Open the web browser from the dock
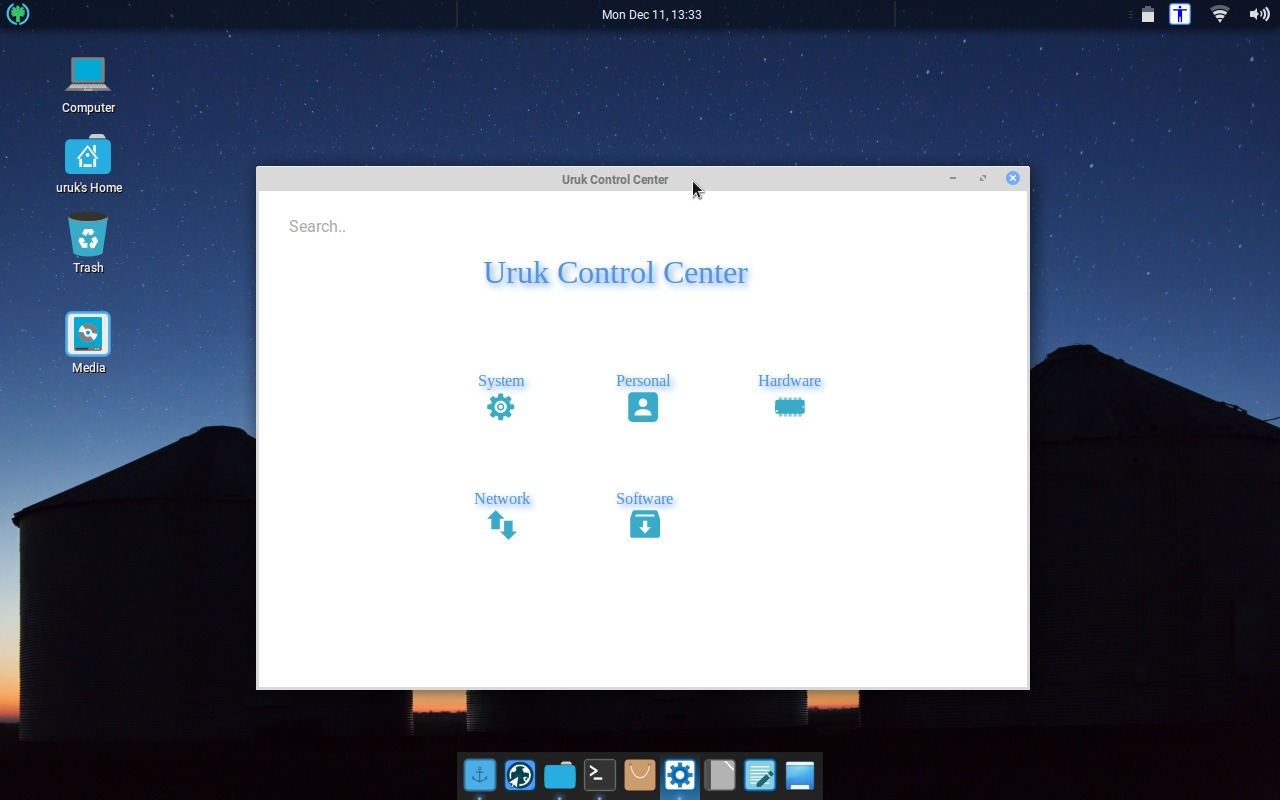The width and height of the screenshot is (1280, 800). click(x=519, y=774)
